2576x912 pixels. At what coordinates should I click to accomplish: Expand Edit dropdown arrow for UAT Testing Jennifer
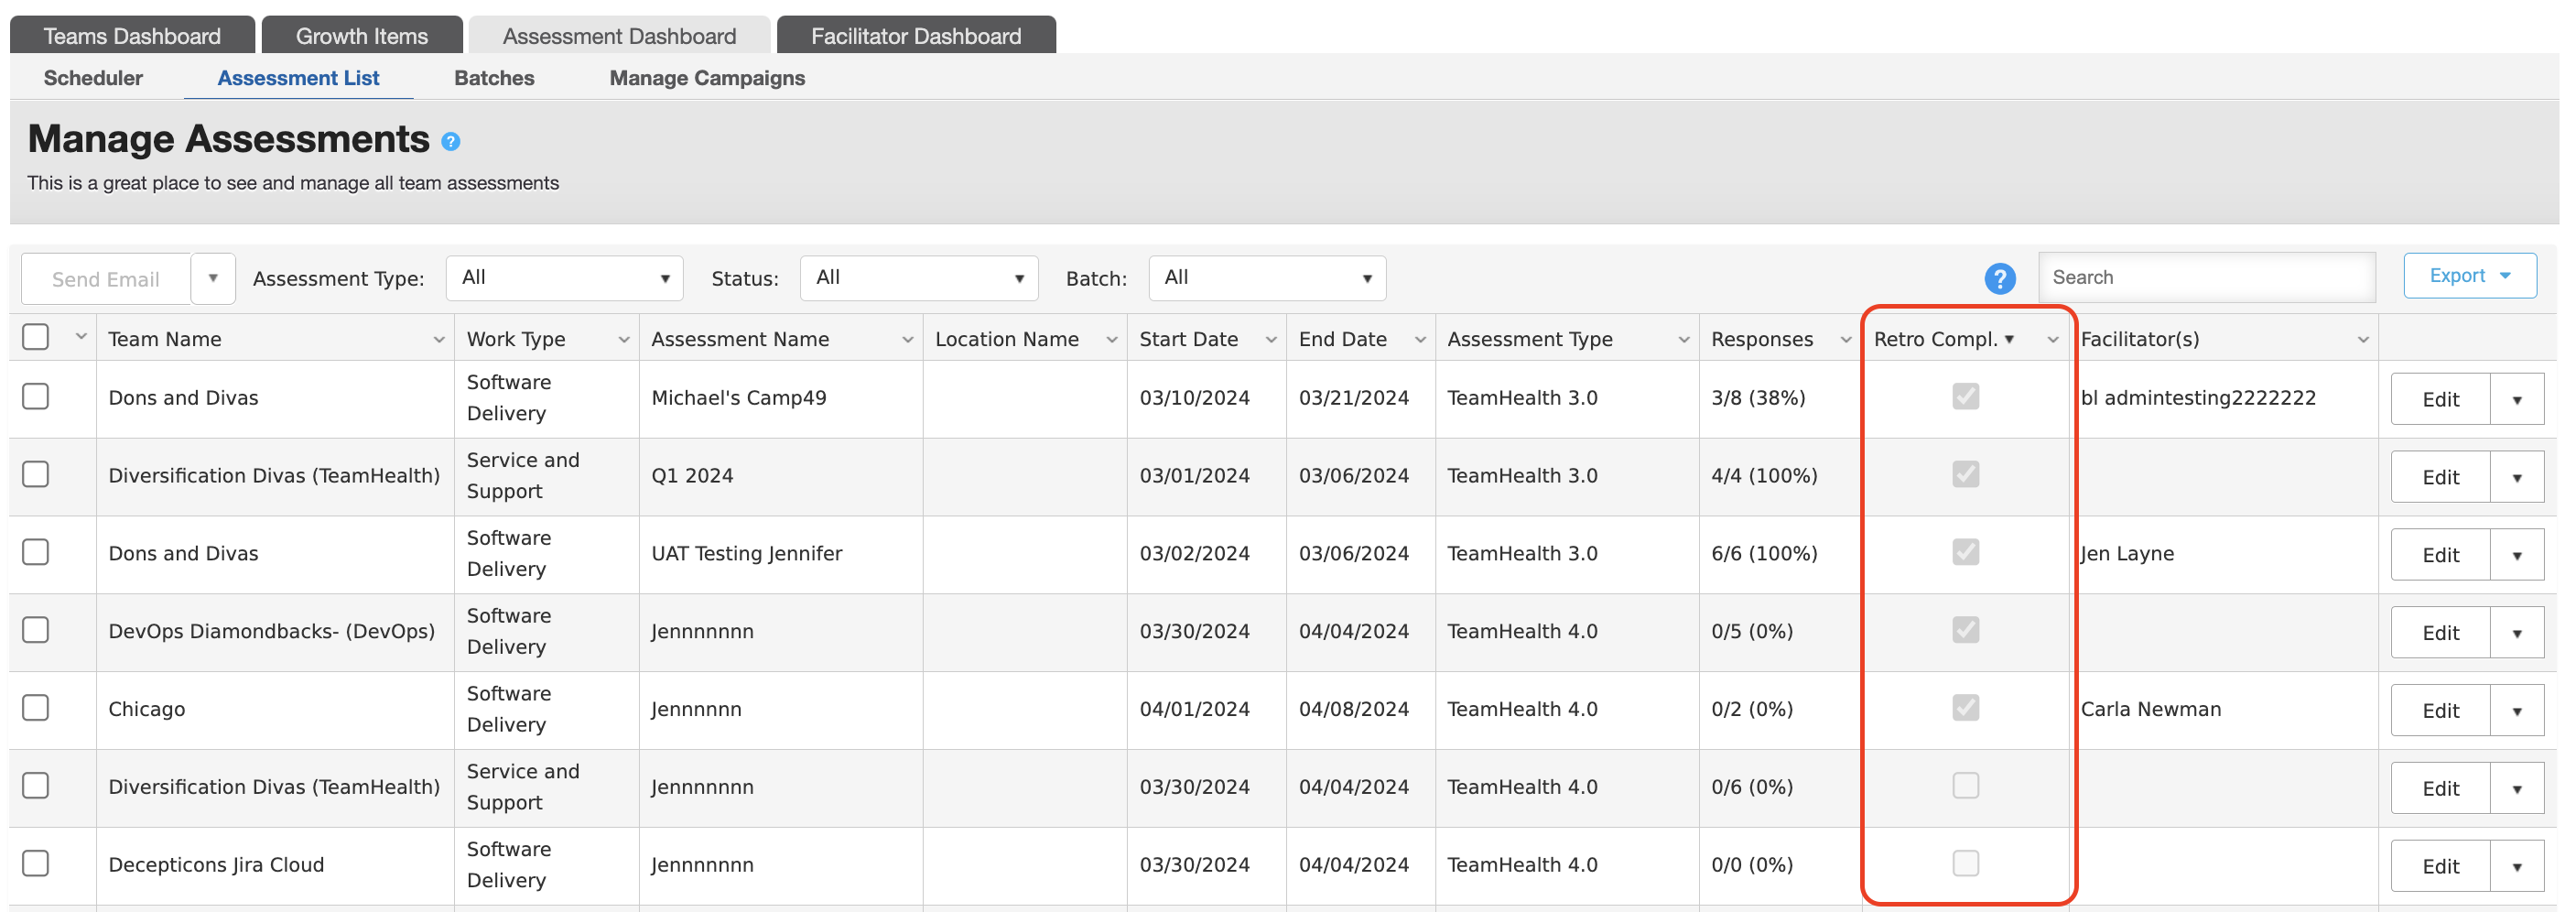[x=2517, y=555]
